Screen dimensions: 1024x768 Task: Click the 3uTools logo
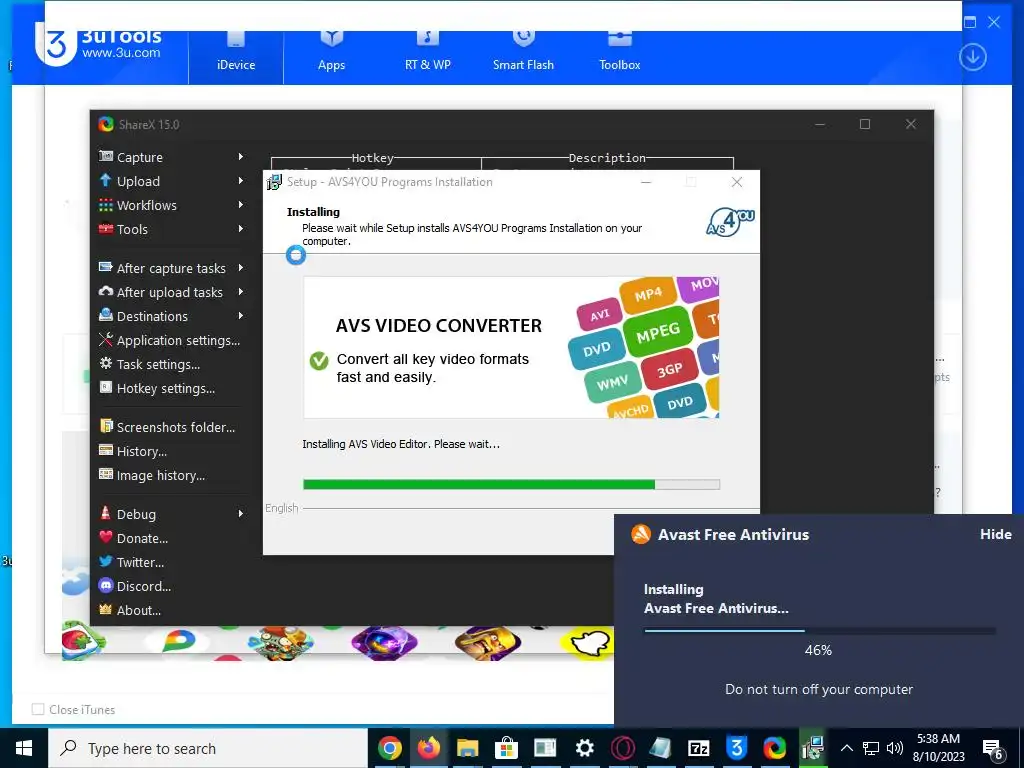[56, 46]
